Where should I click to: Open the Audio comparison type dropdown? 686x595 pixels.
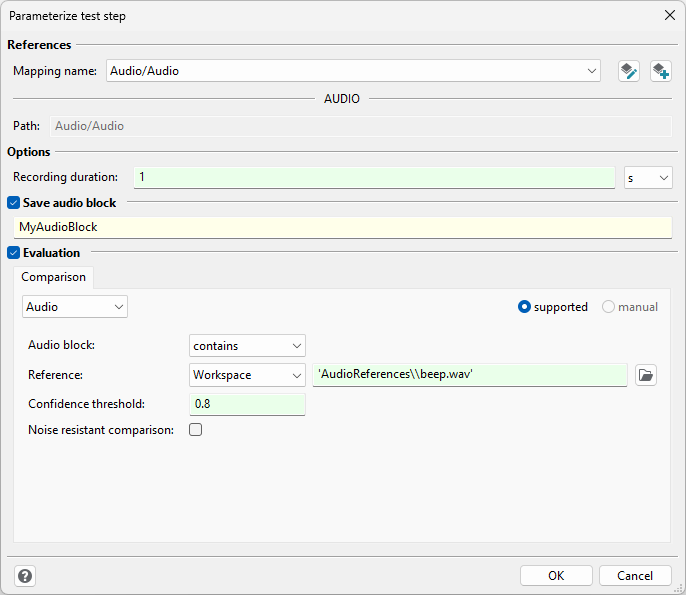click(75, 307)
